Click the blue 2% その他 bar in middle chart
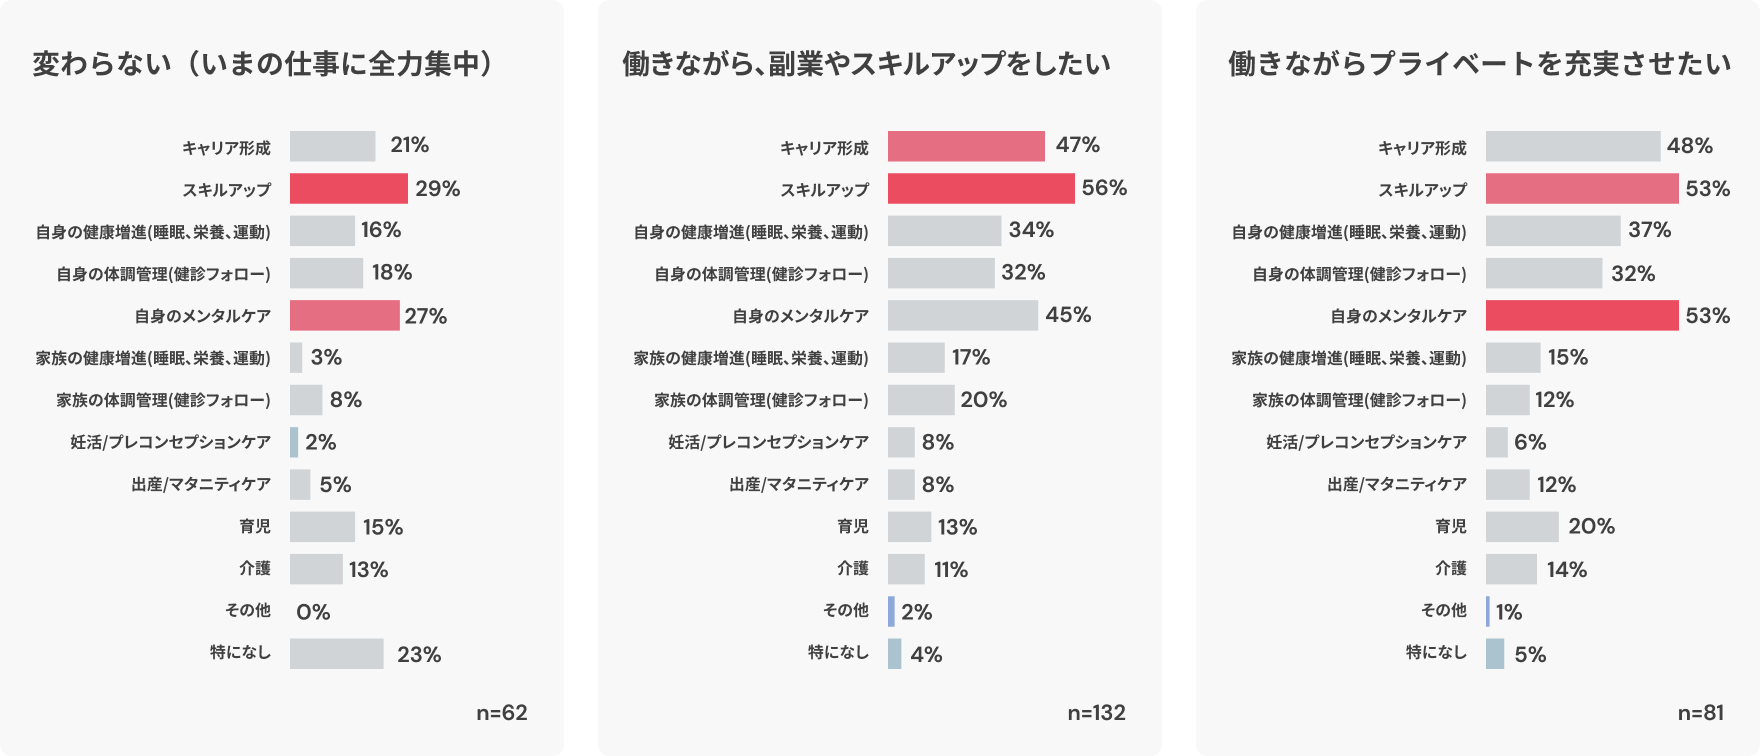 coord(891,611)
